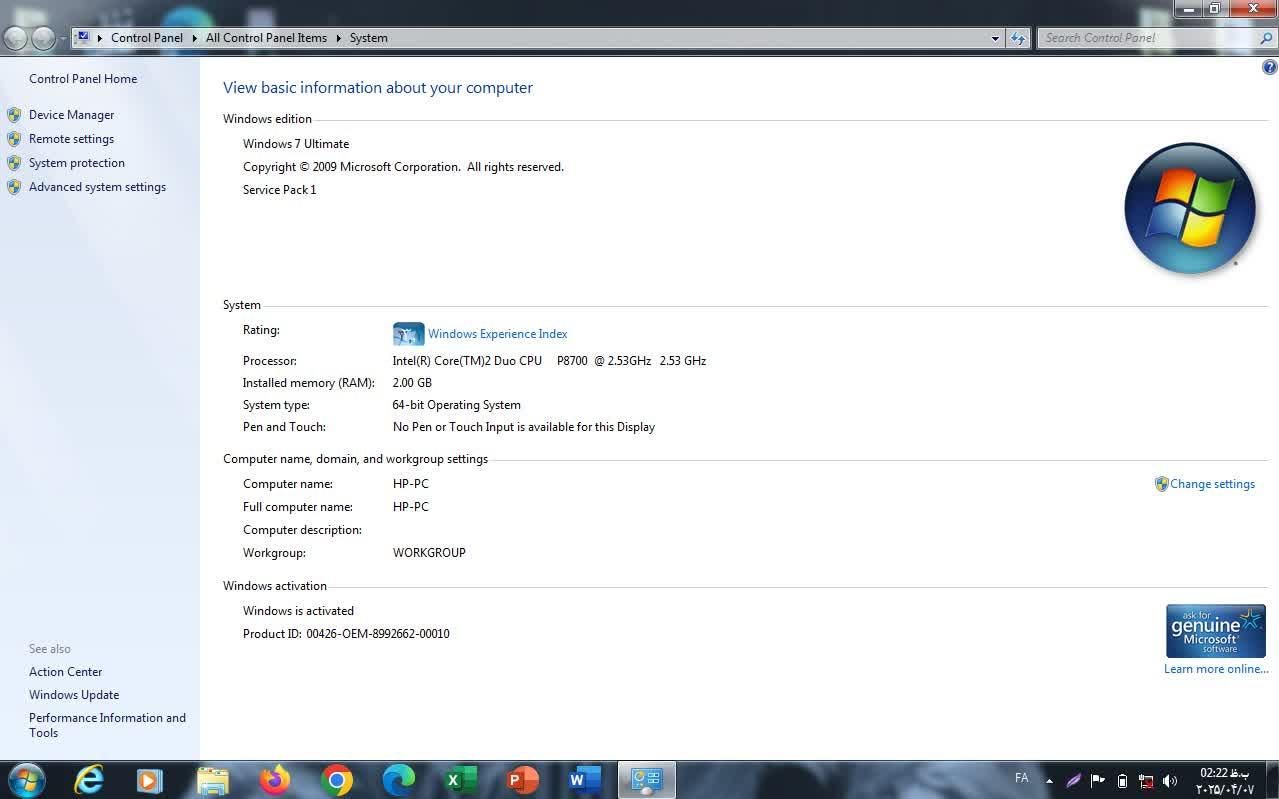Viewport: 1279px width, 799px height.
Task: Click Learn more online link
Action: tap(1216, 669)
